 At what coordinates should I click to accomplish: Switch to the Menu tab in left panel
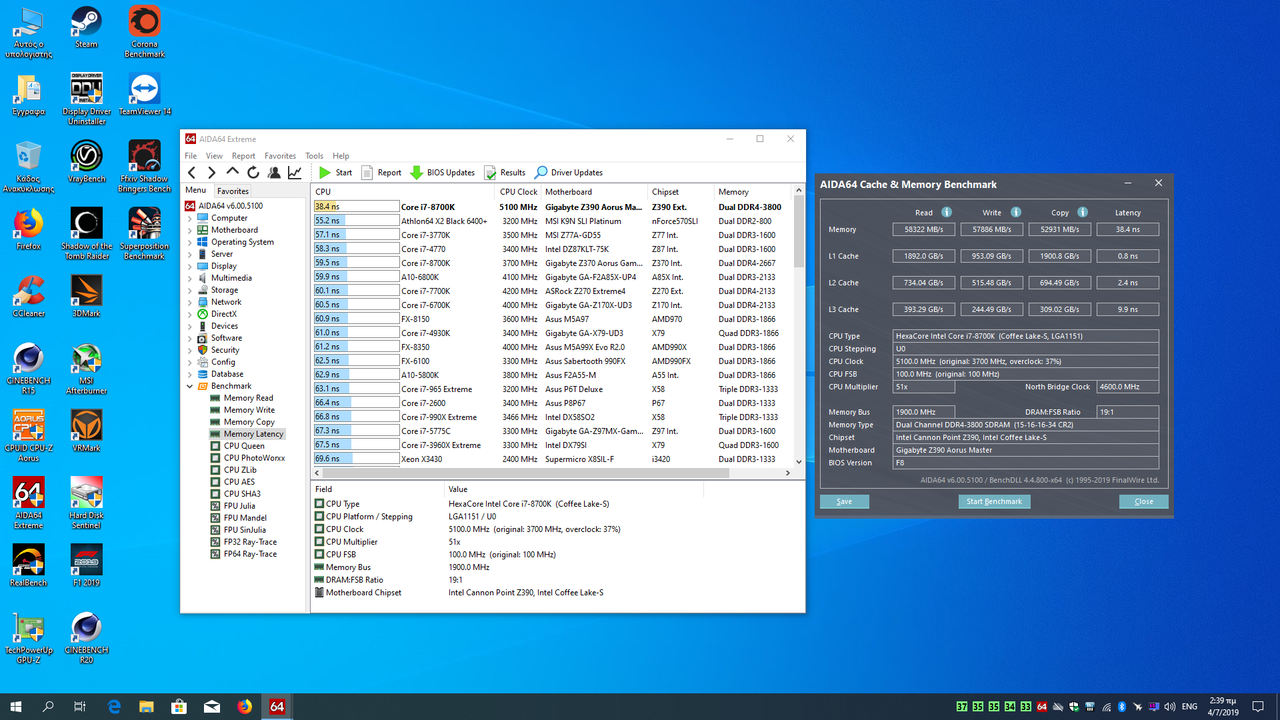coord(195,190)
